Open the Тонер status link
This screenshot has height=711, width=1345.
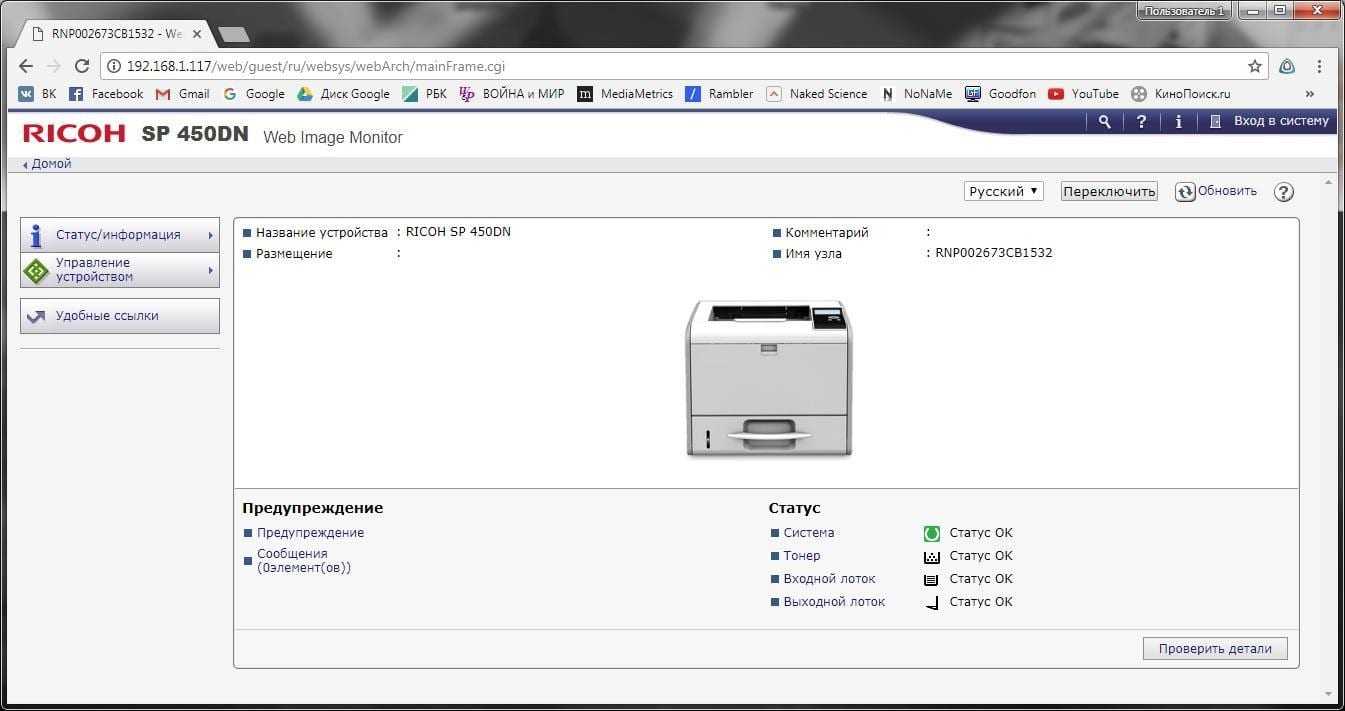point(801,556)
